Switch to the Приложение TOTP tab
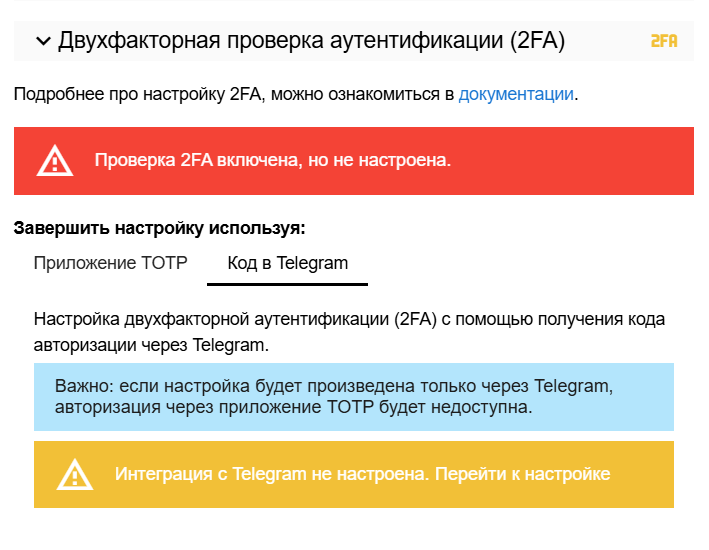 point(110,263)
